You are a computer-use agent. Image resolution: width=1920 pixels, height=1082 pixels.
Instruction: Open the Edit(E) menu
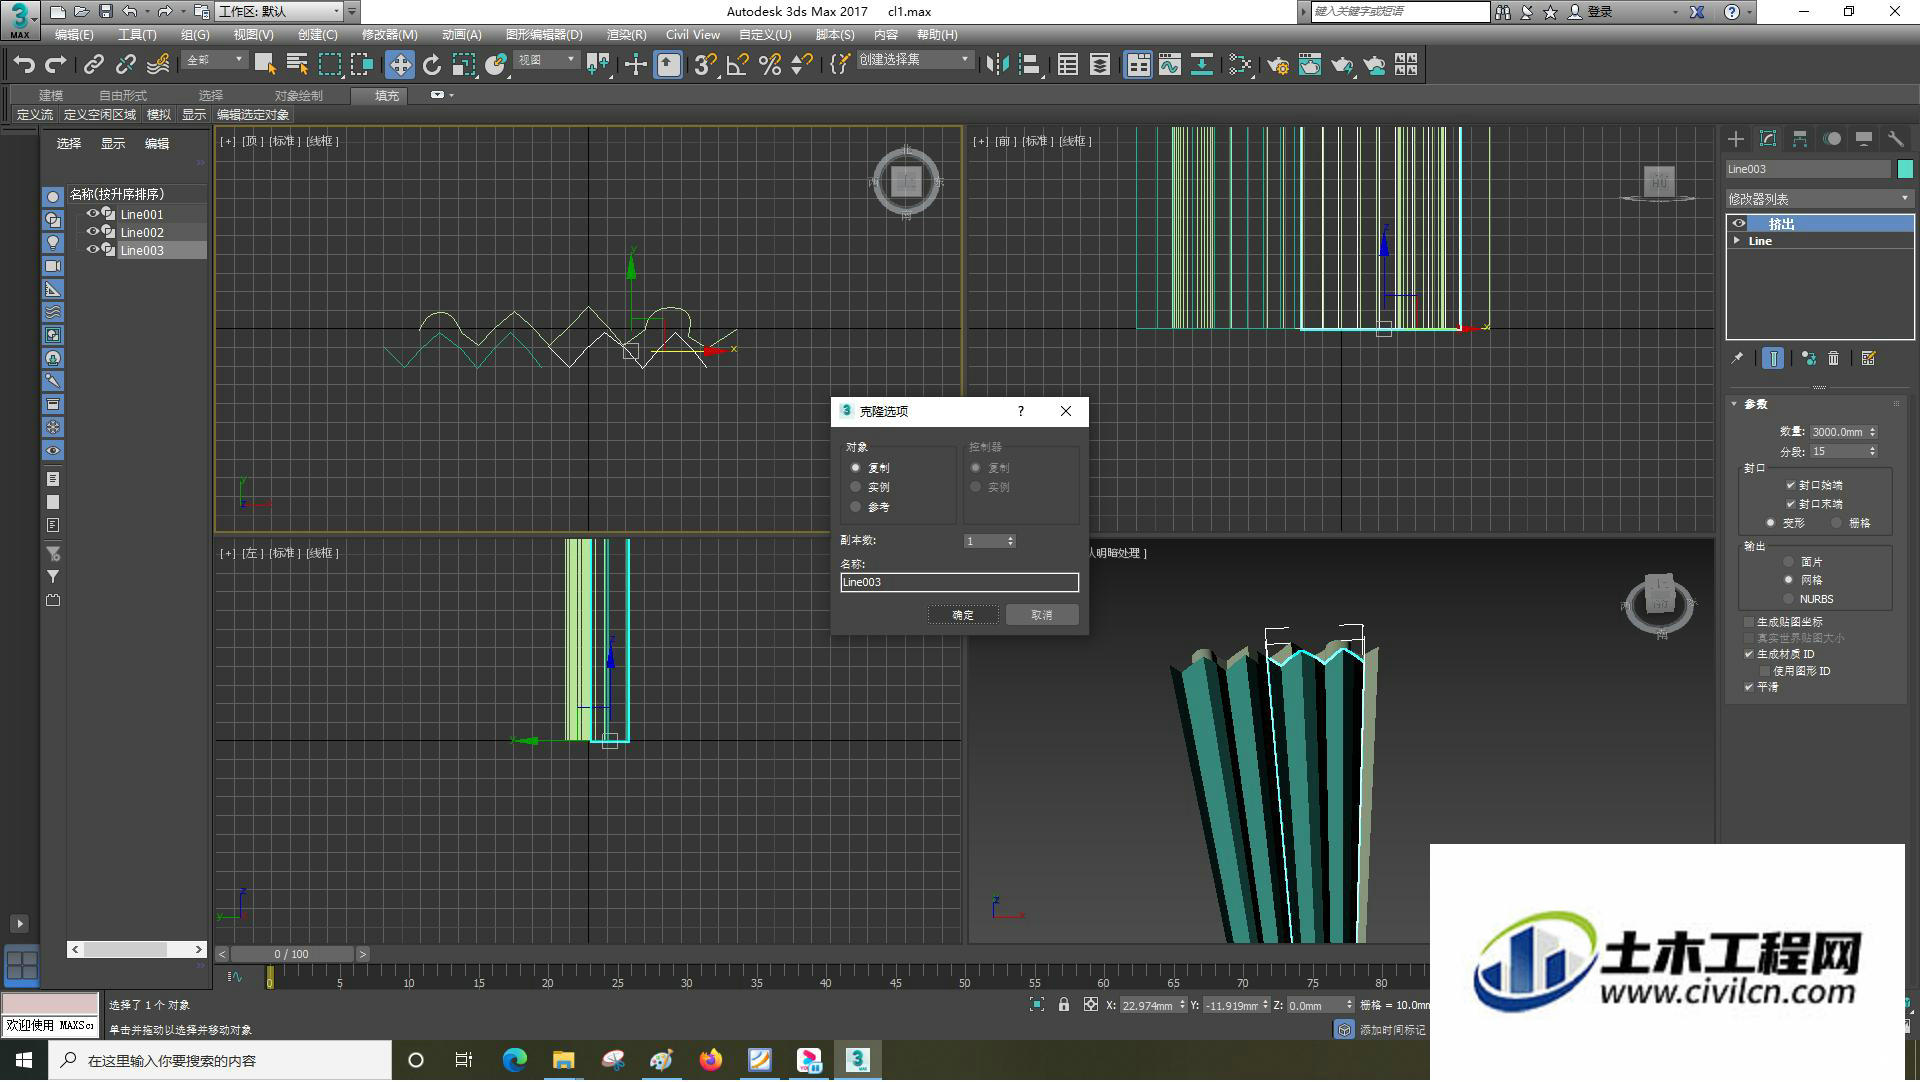tap(74, 35)
